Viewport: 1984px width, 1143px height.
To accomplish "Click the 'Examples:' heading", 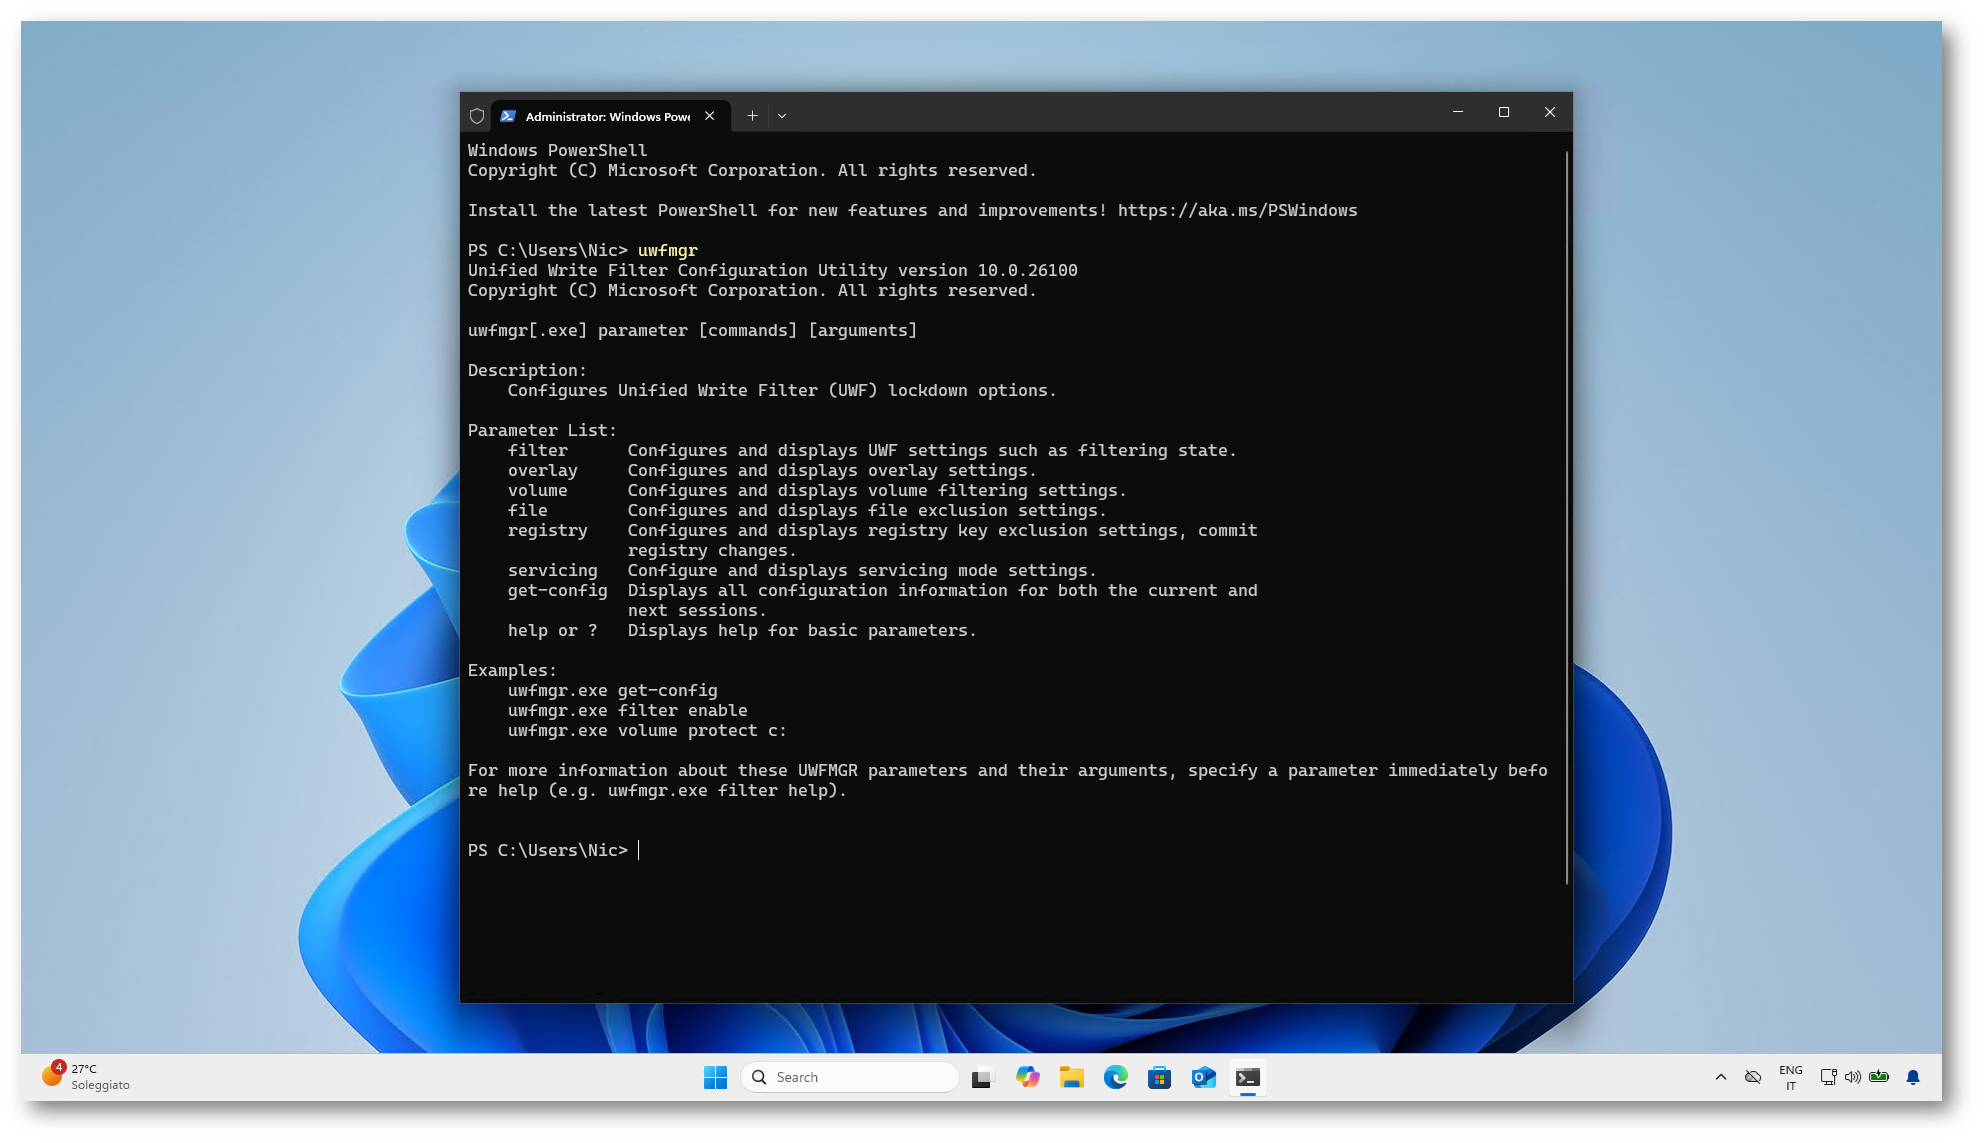I will 512,671.
